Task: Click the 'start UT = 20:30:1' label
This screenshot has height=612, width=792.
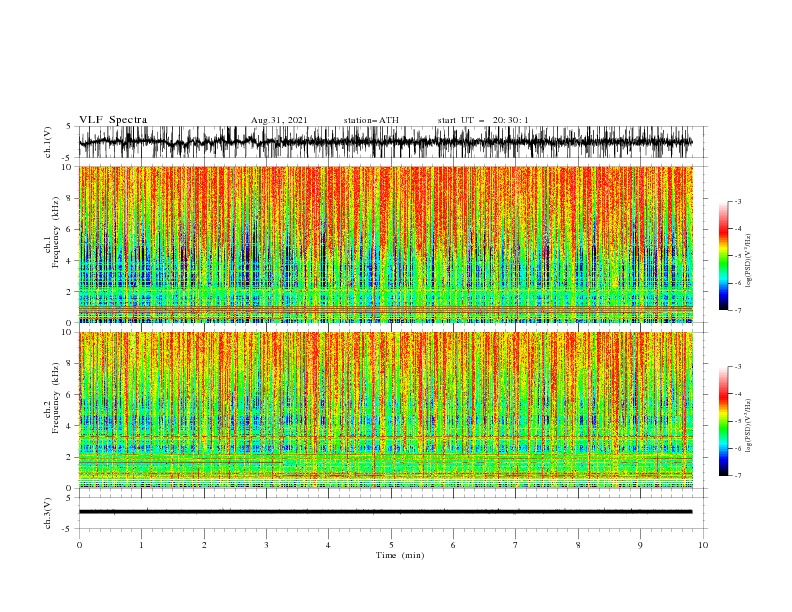Action: tap(483, 120)
